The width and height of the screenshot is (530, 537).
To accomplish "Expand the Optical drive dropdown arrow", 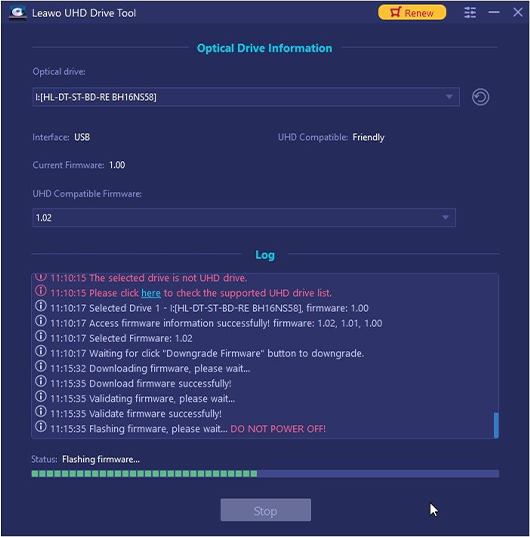I will pyautogui.click(x=449, y=97).
